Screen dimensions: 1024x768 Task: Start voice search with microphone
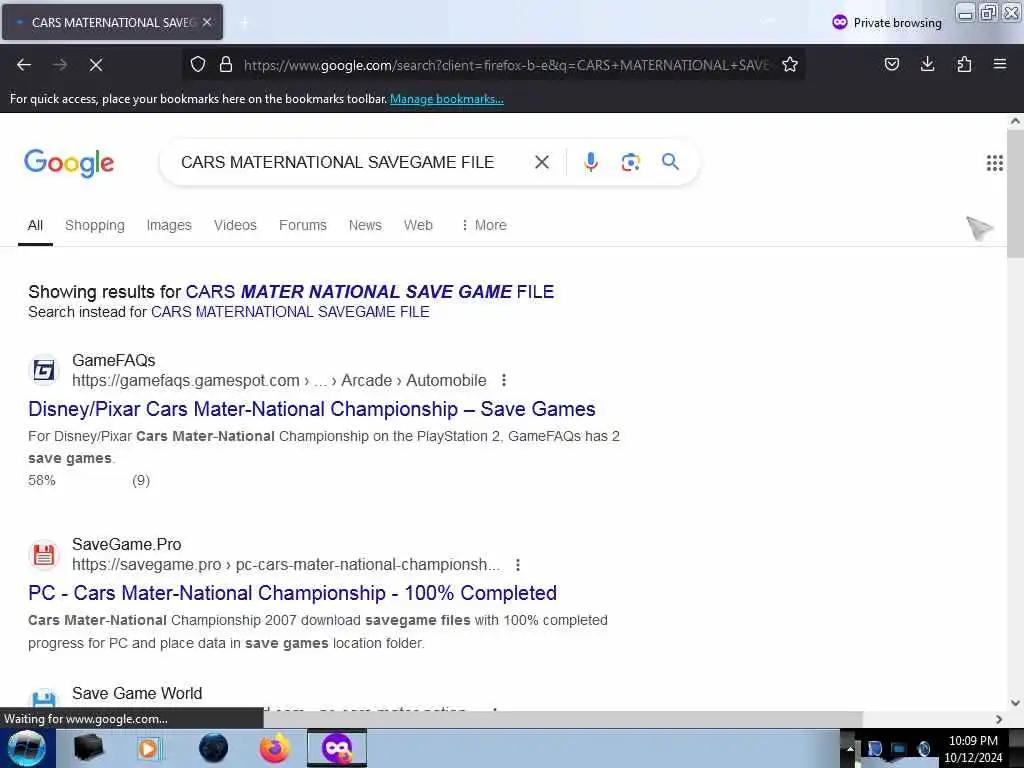click(x=590, y=162)
